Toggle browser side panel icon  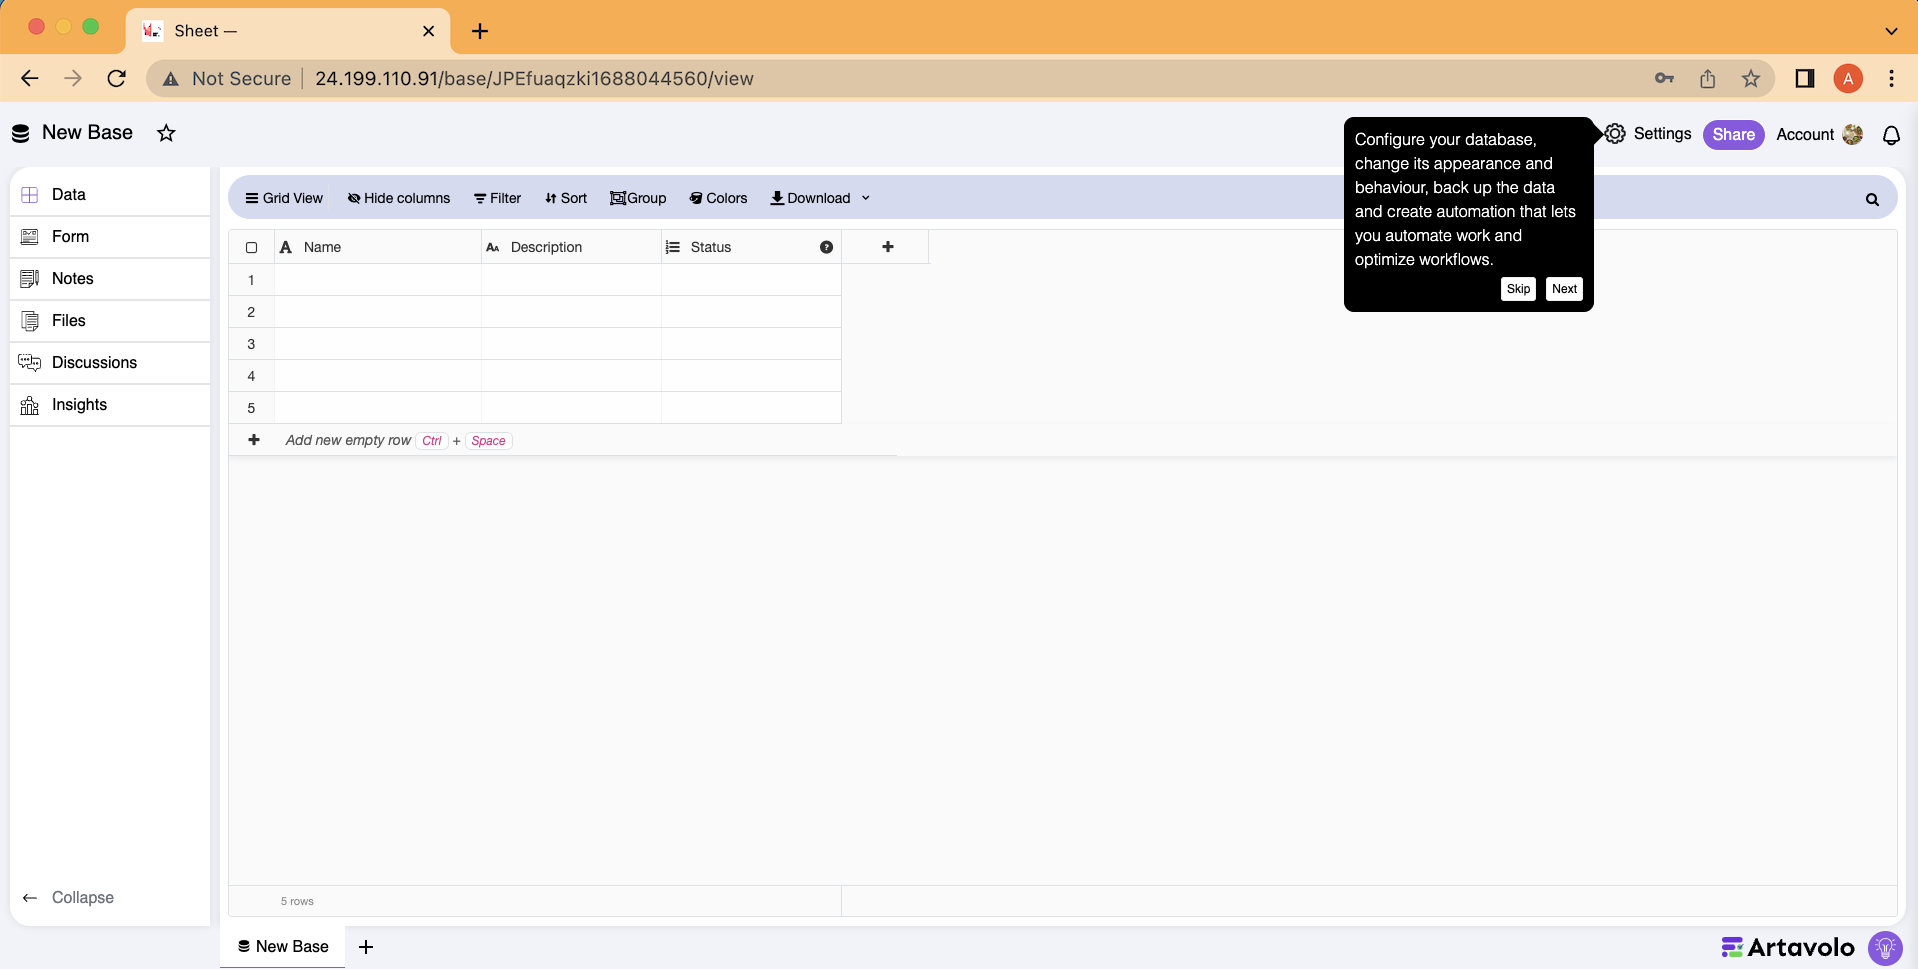[x=1805, y=79]
